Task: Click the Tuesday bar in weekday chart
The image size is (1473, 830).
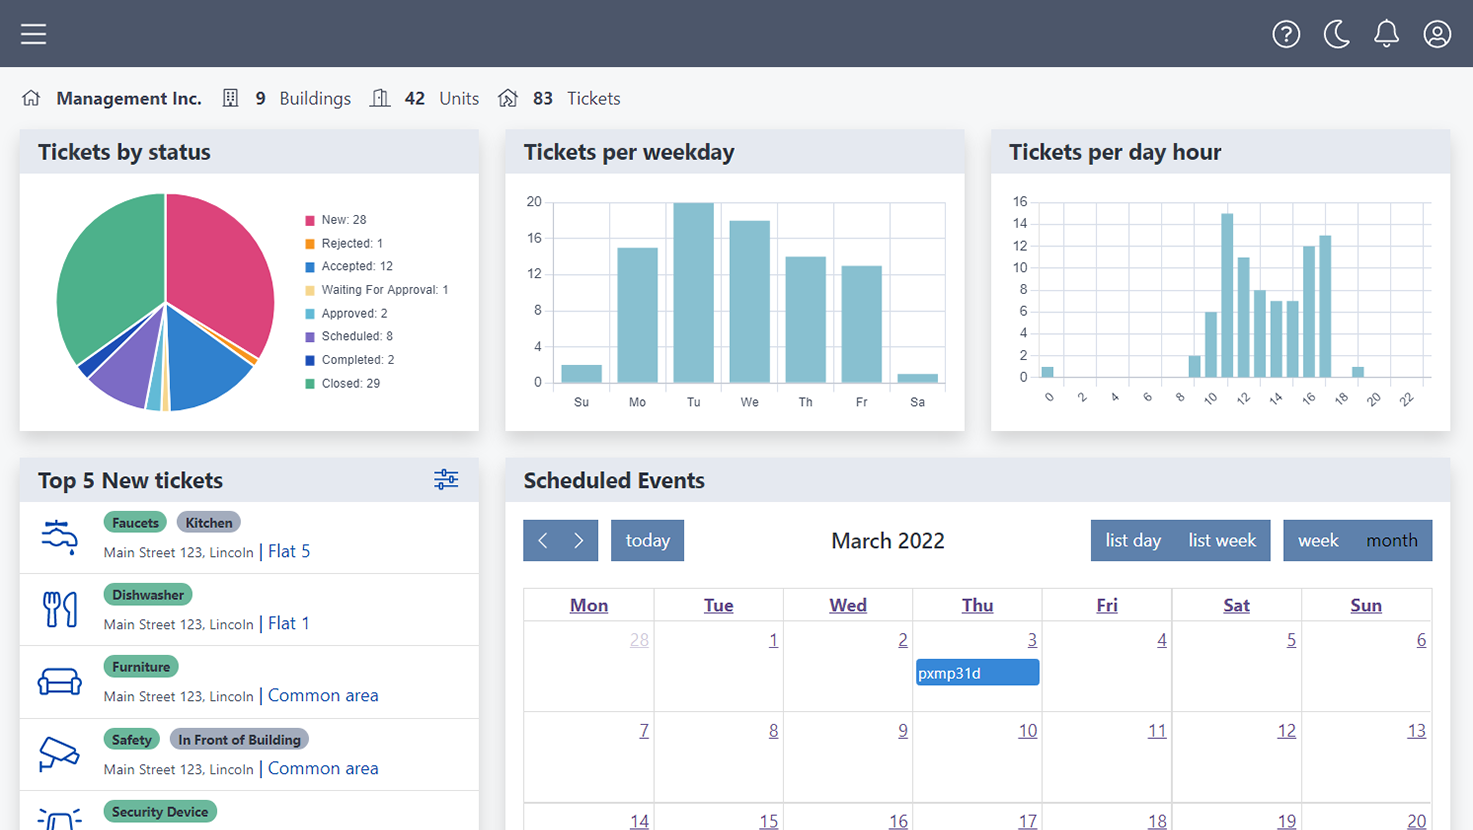Action: tap(693, 292)
